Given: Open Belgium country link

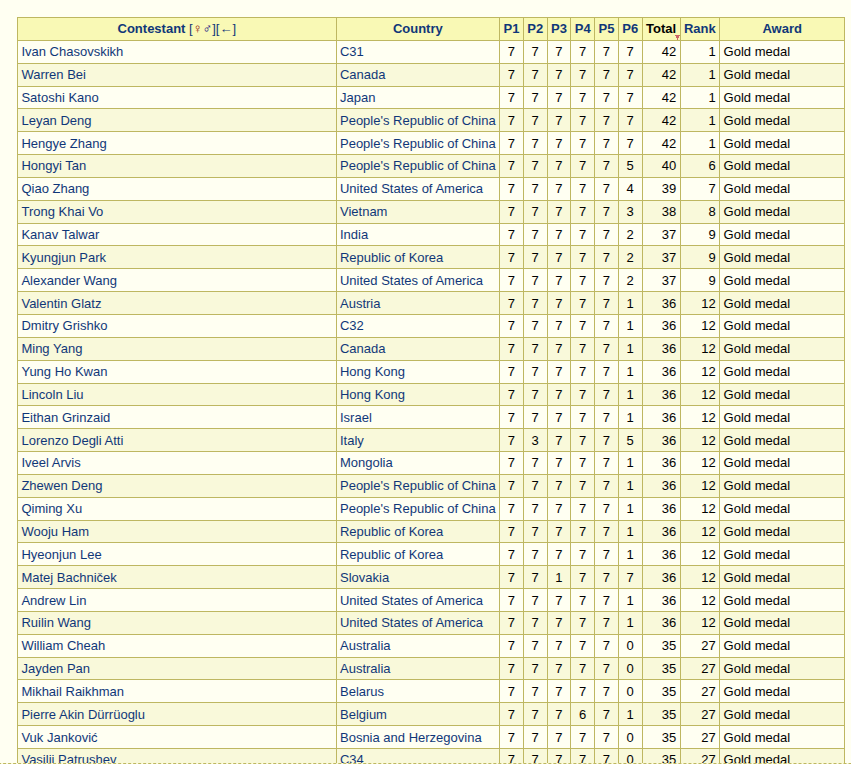Looking at the screenshot, I should point(363,715).
